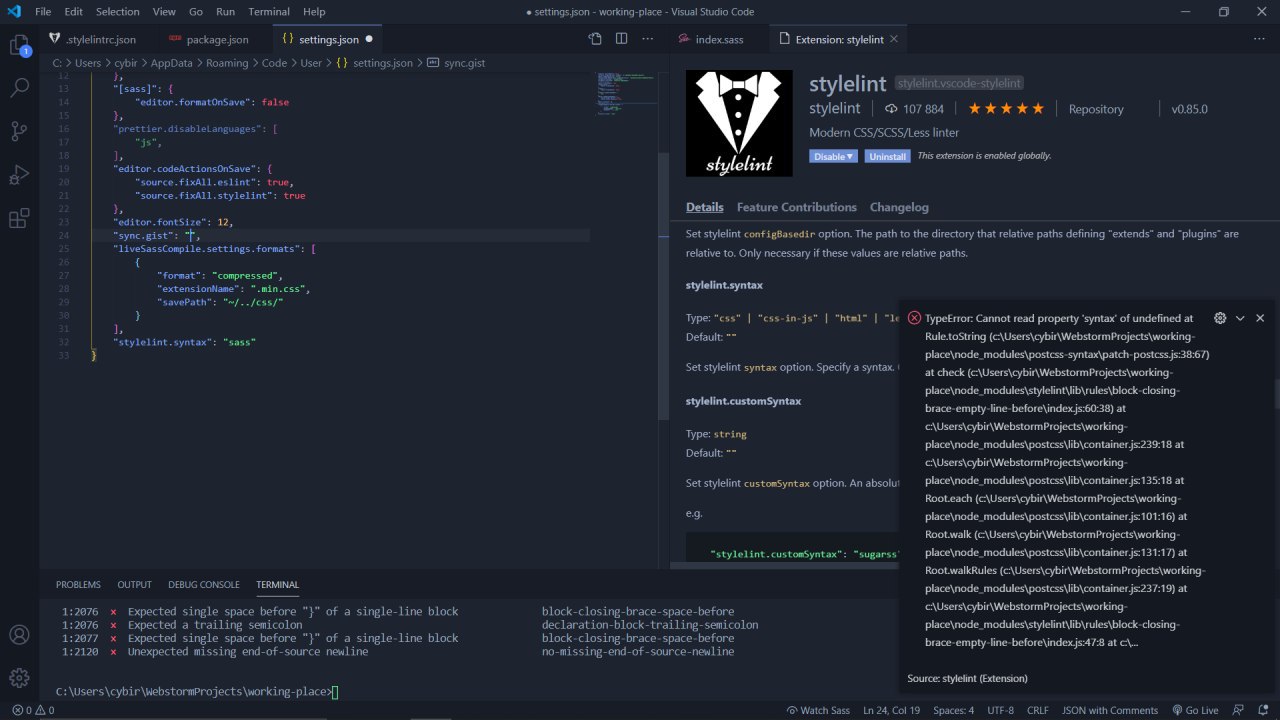Open the Help menu
Image resolution: width=1280 pixels, height=720 pixels.
coord(314,12)
